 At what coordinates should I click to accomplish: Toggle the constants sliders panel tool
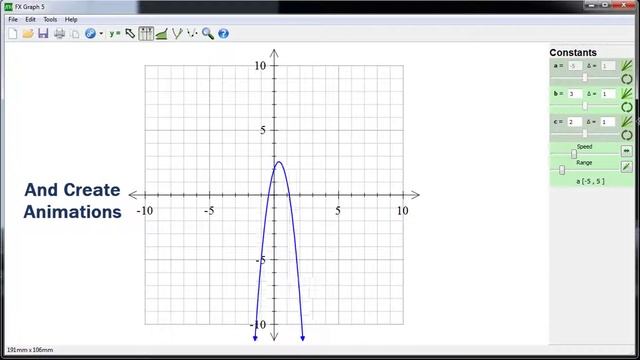point(146,33)
